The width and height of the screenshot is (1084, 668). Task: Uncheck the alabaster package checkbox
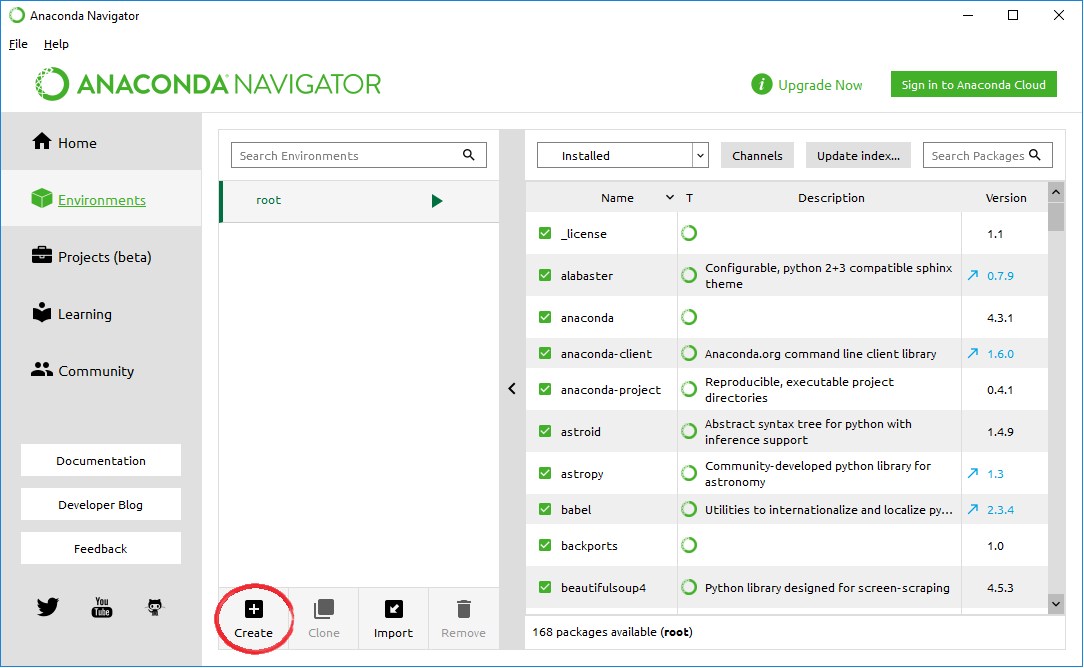(545, 275)
